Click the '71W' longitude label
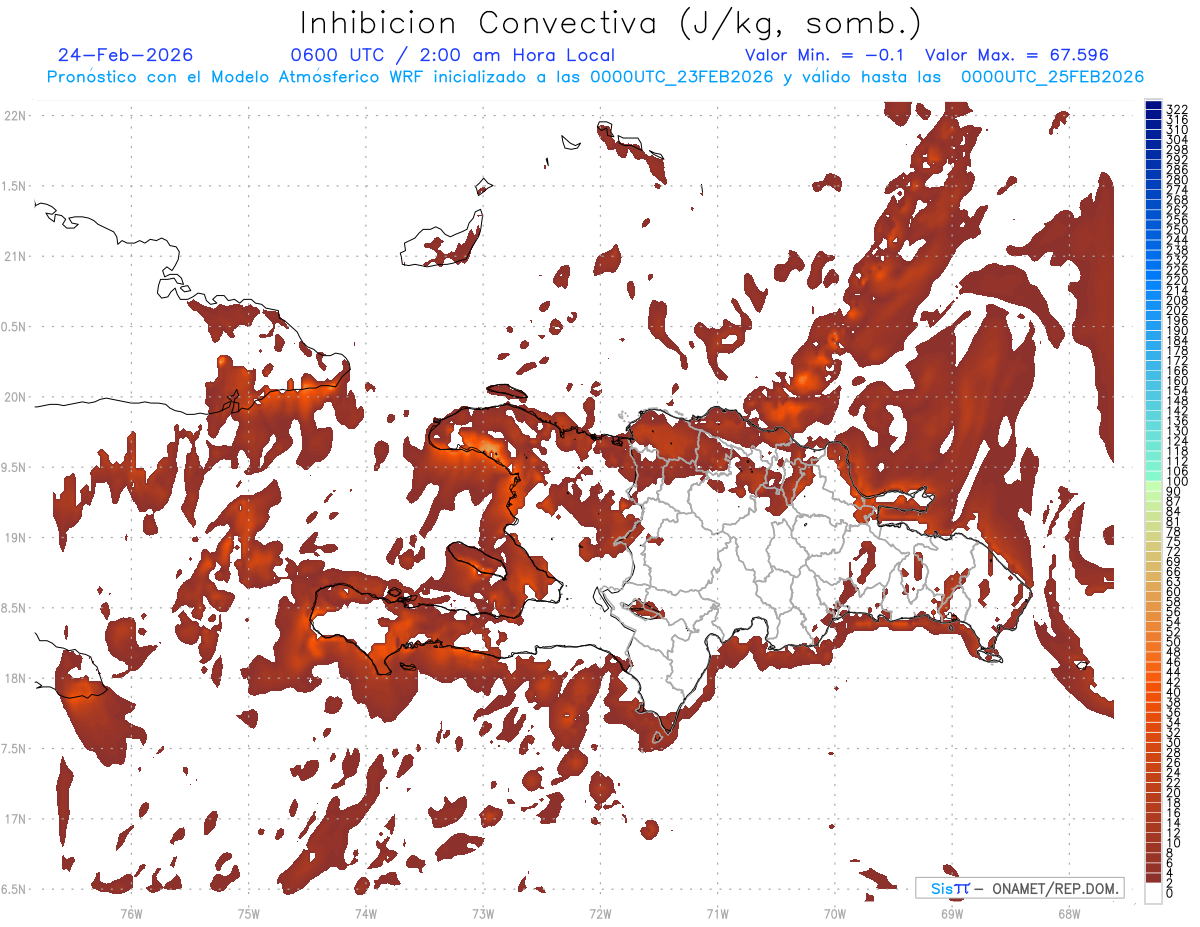This screenshot has height=927, width=1200. (x=717, y=913)
